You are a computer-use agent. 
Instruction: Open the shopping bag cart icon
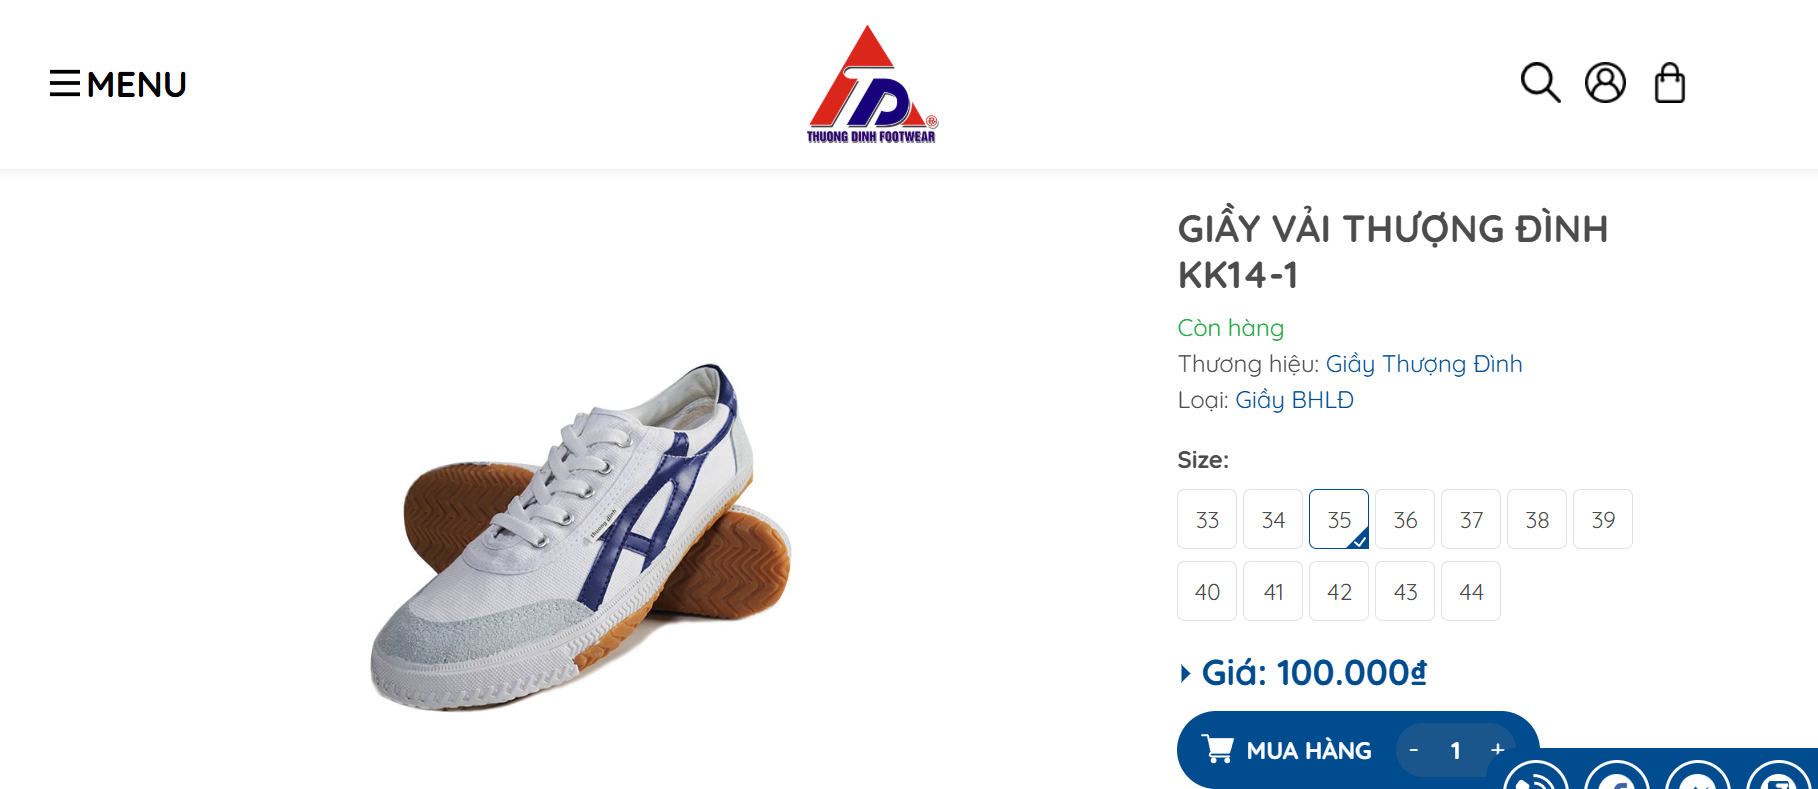[x=1670, y=83]
